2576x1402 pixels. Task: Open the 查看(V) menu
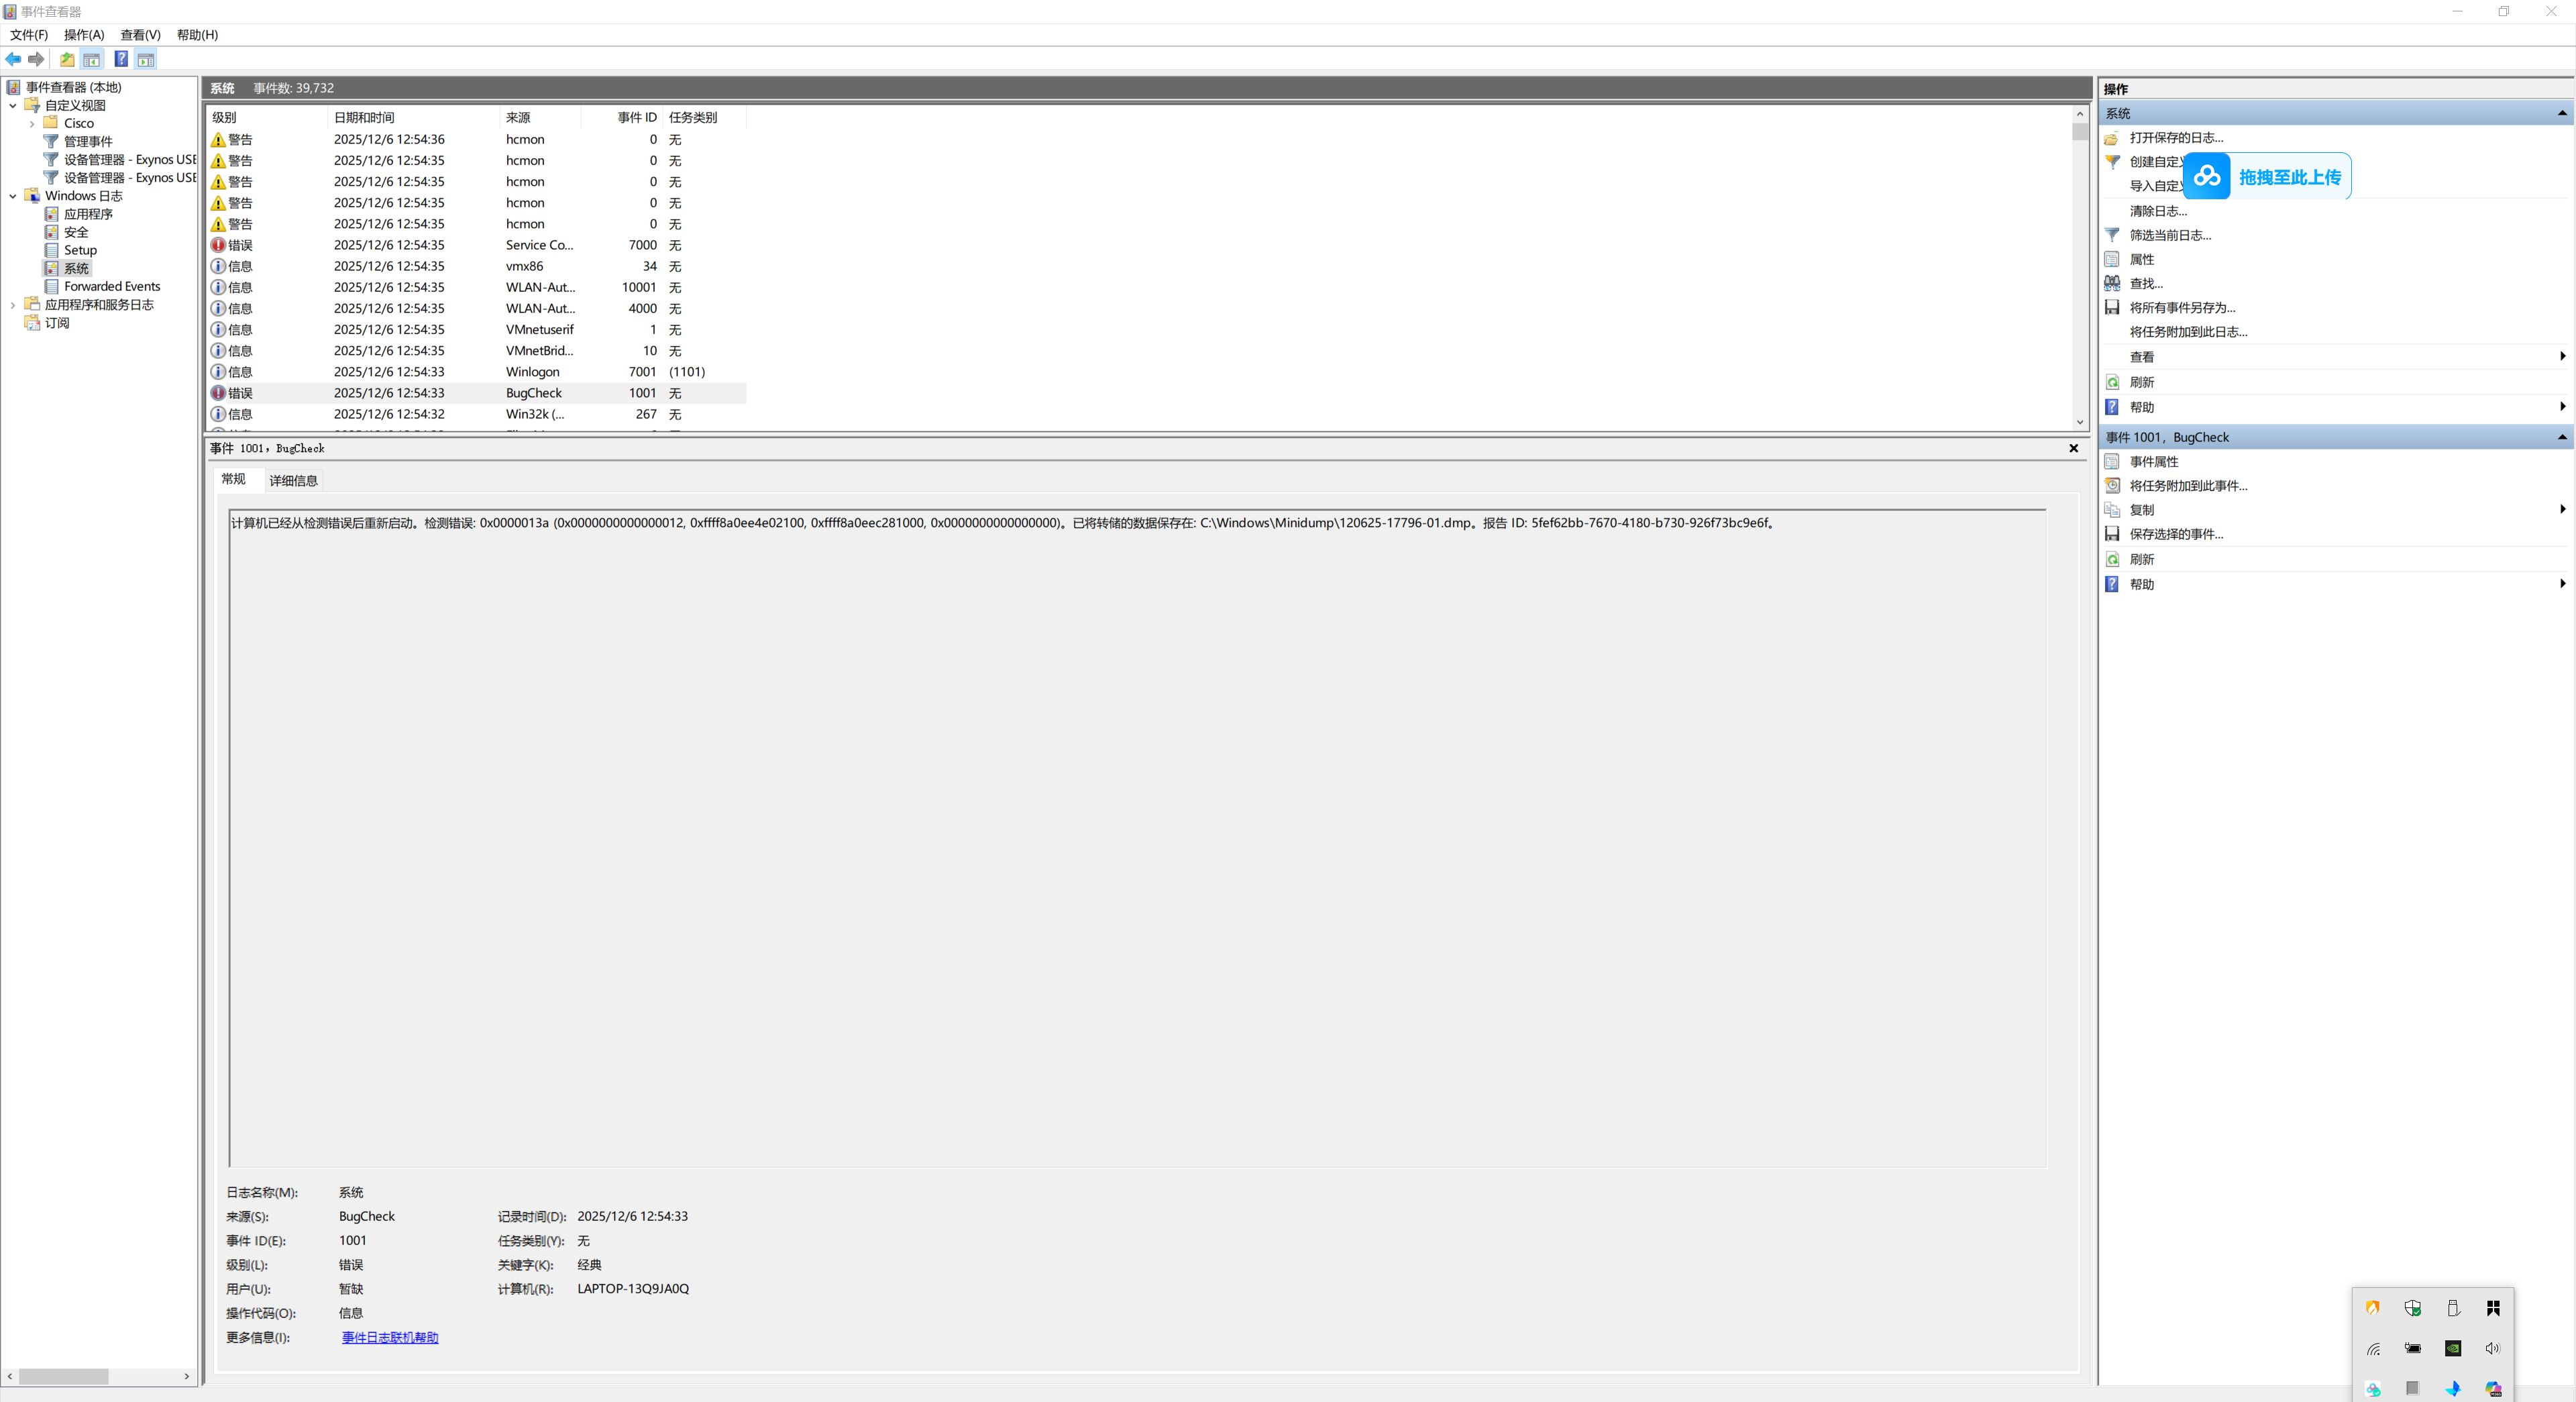click(x=140, y=35)
